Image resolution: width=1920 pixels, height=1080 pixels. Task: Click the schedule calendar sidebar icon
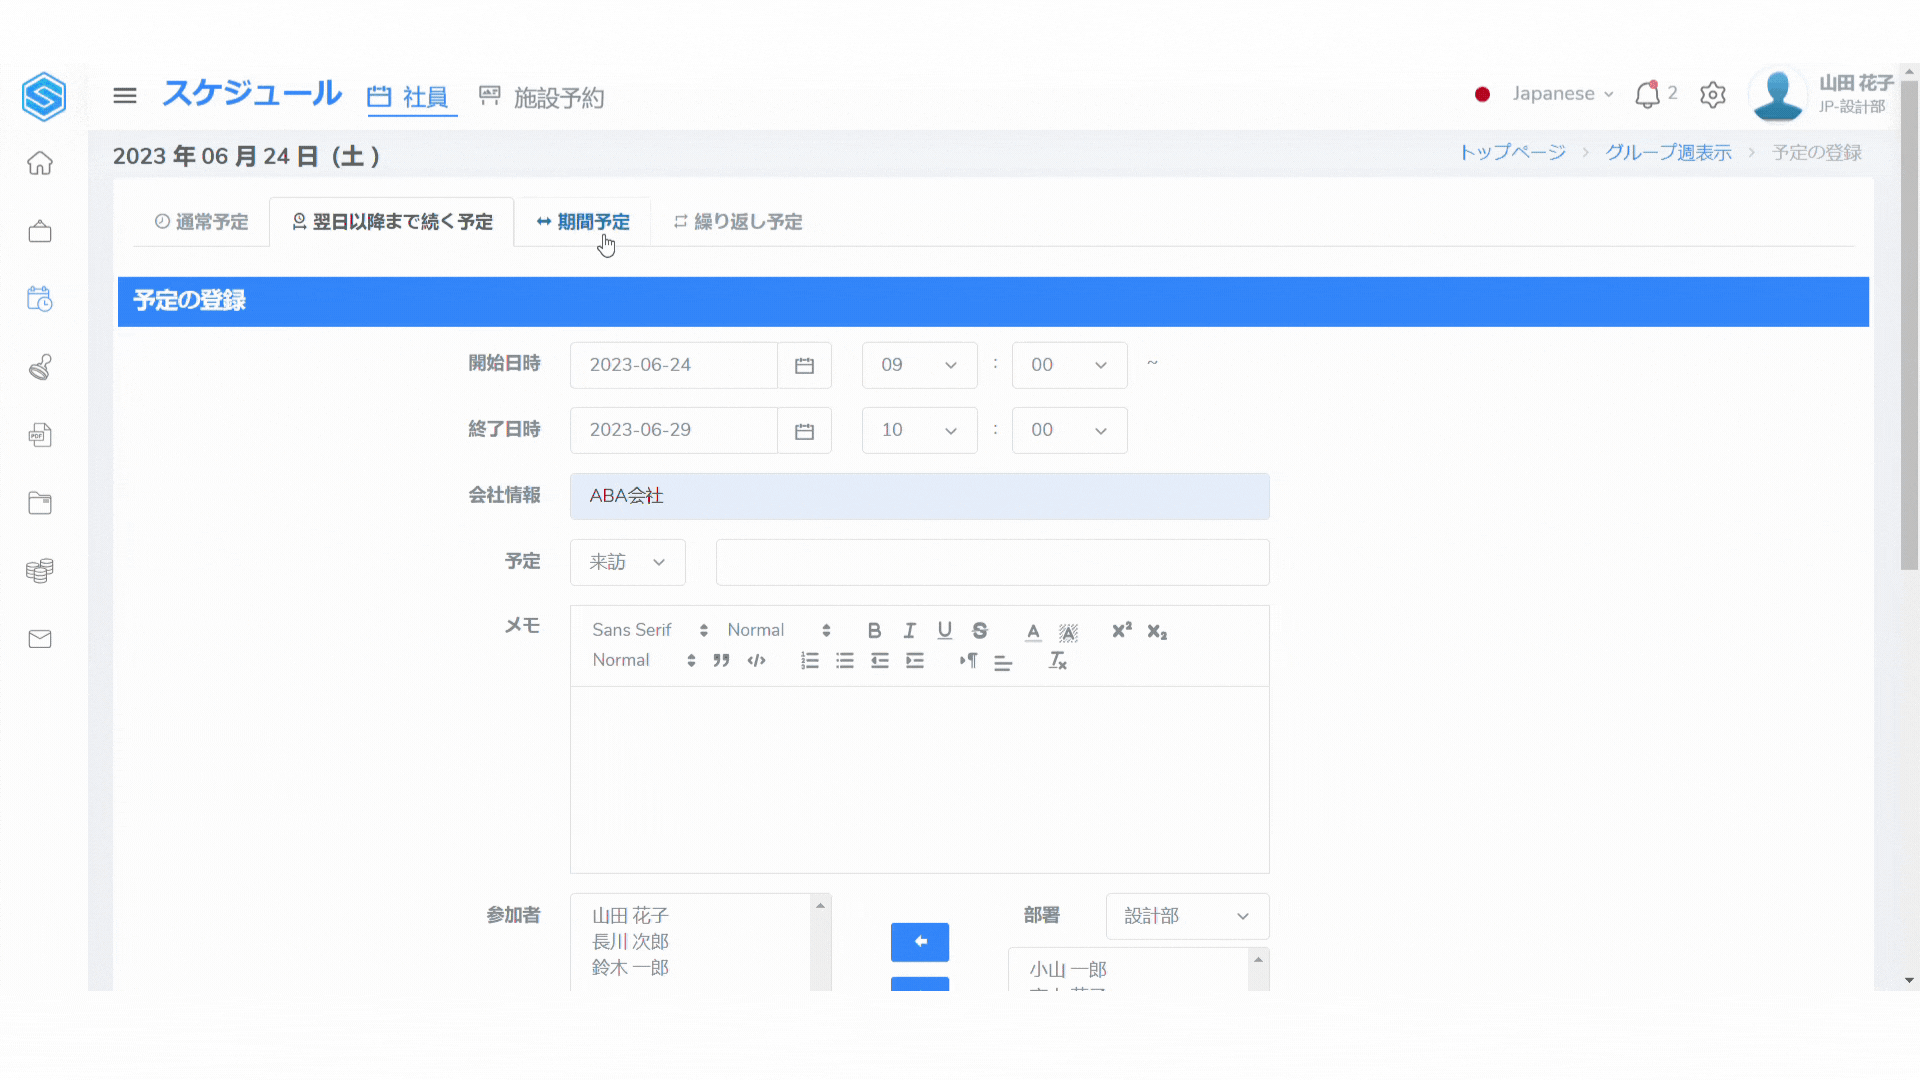click(x=40, y=299)
